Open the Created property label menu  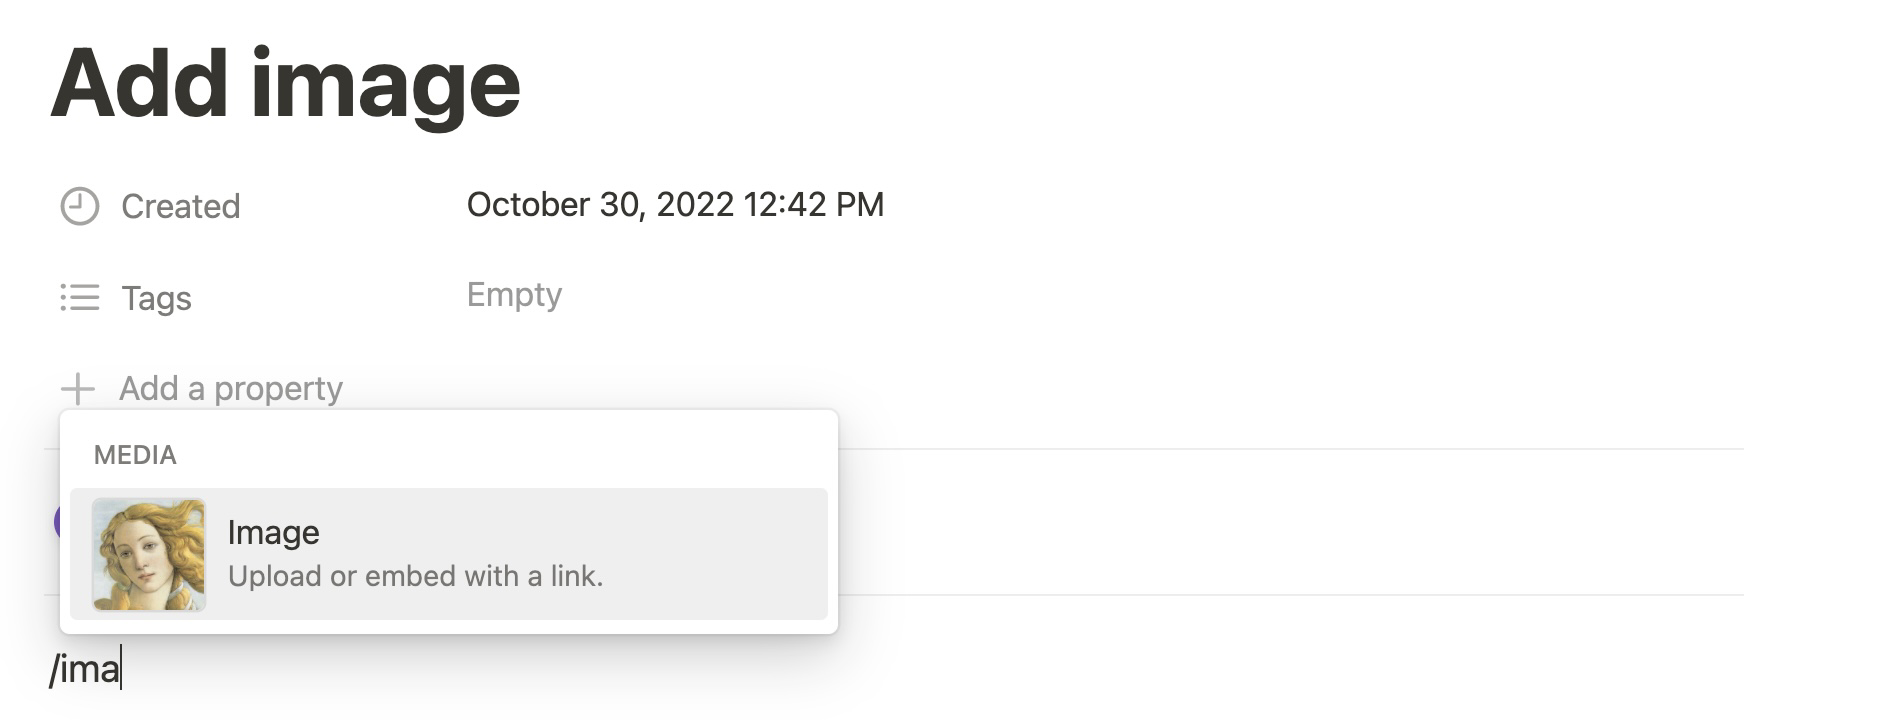click(180, 207)
